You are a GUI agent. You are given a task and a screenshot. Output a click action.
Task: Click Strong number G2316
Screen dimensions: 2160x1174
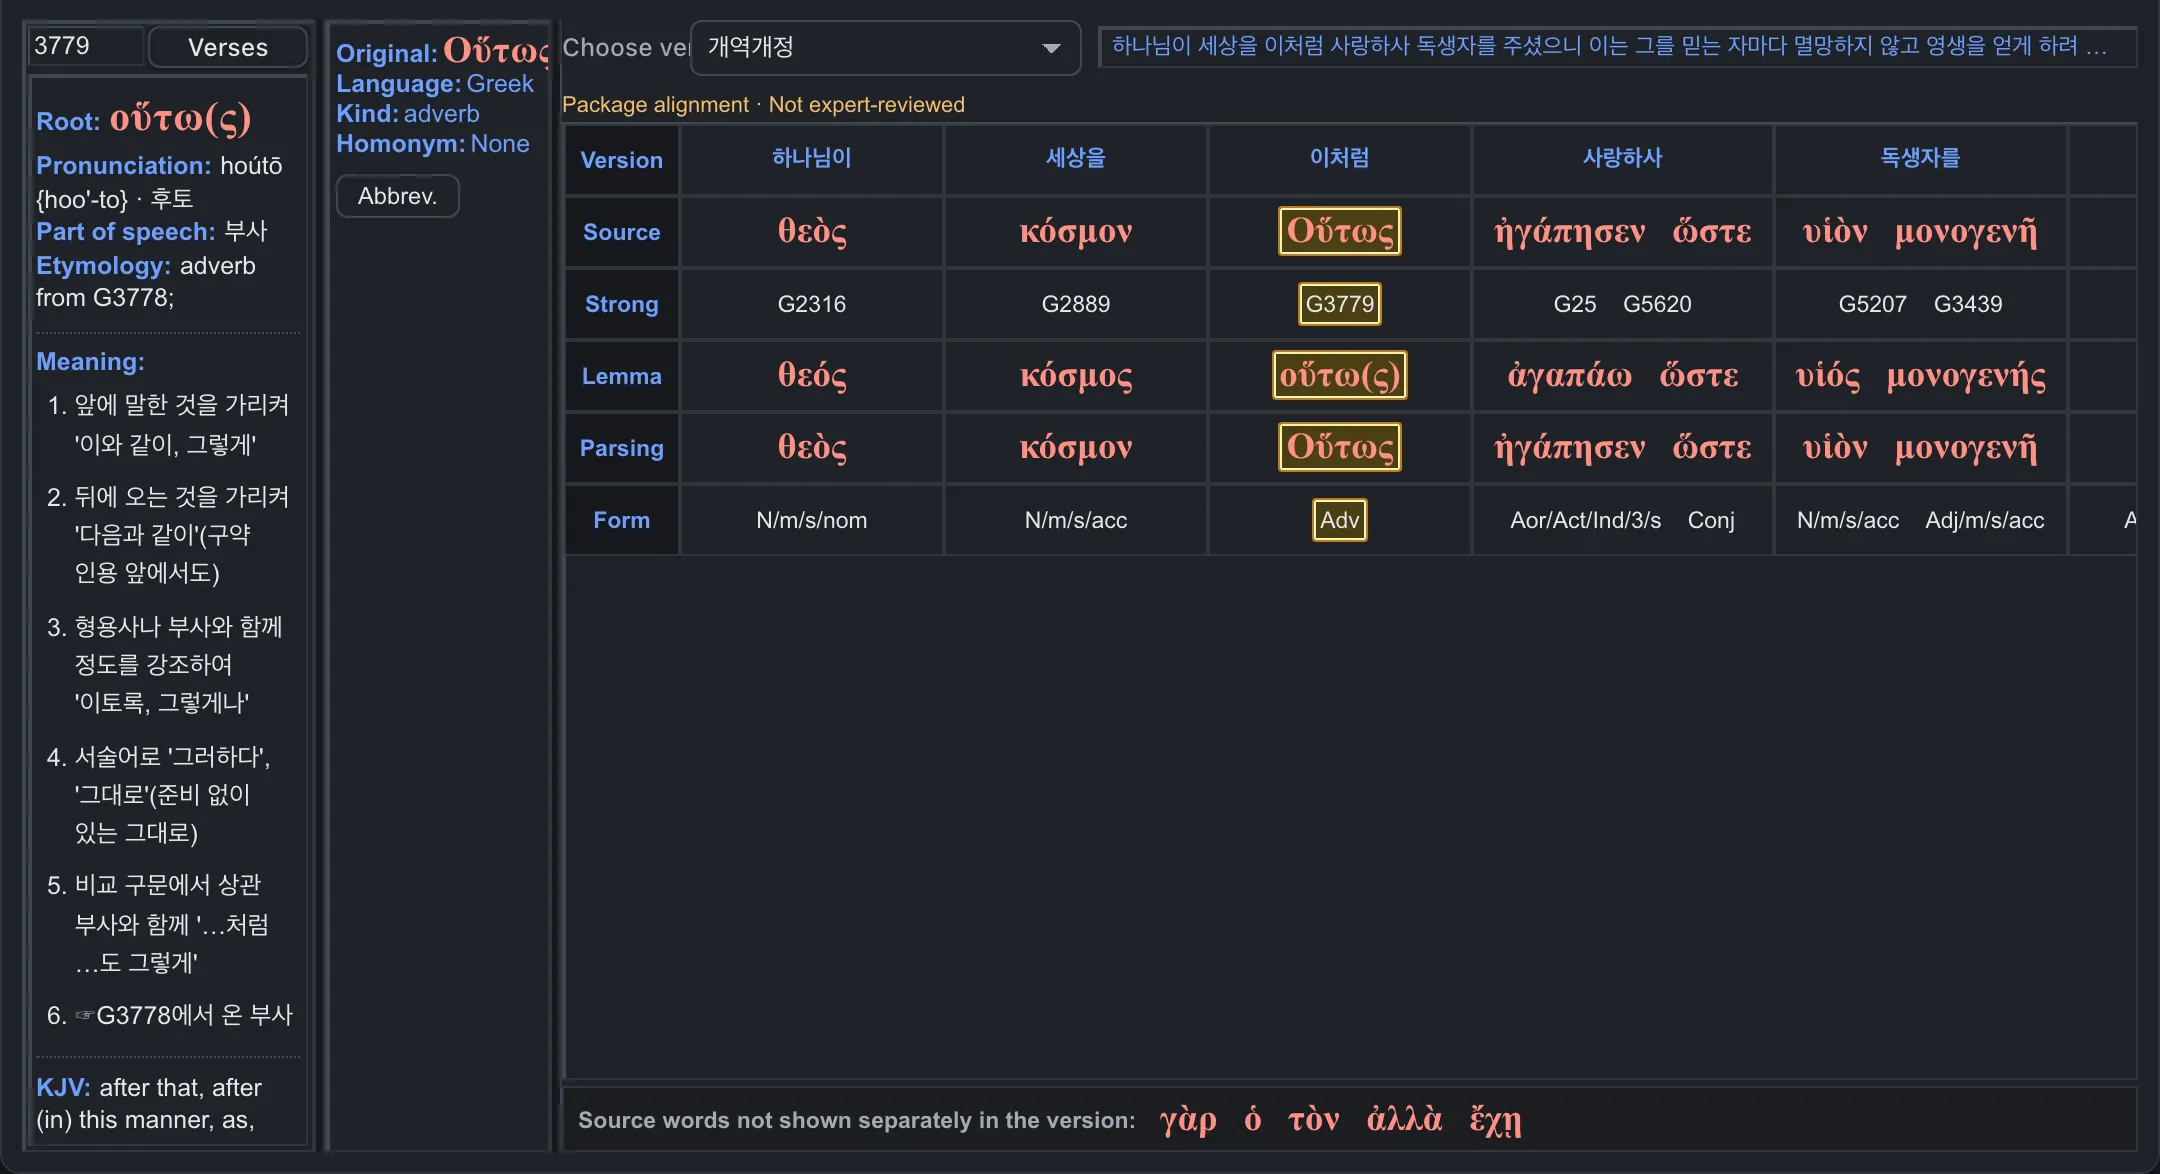(812, 304)
